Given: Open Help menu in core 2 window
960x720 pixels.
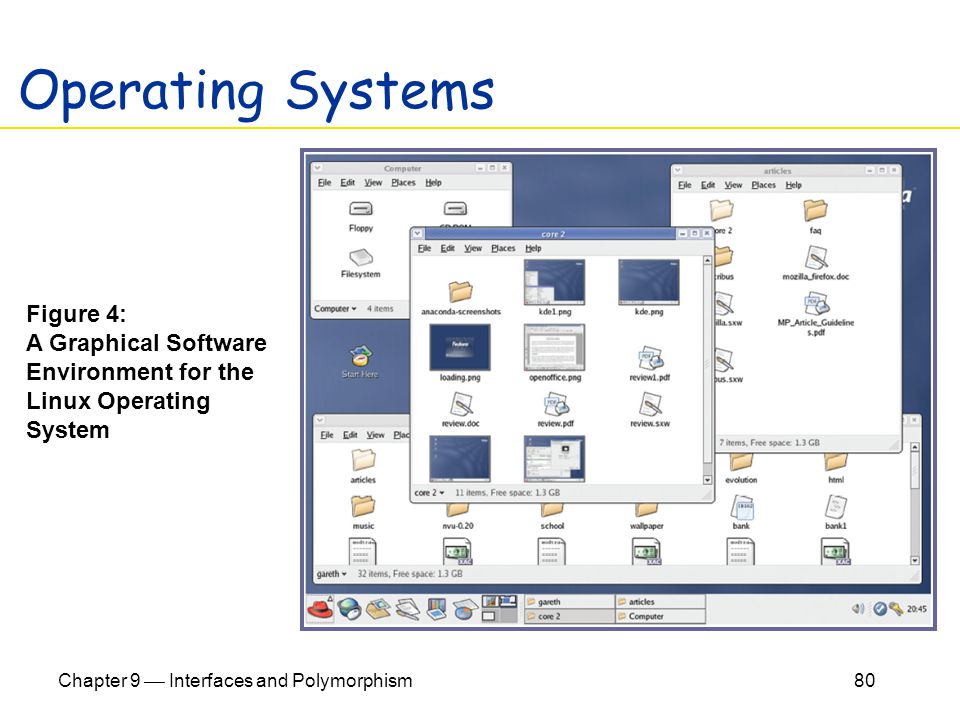Looking at the screenshot, I should pos(533,249).
